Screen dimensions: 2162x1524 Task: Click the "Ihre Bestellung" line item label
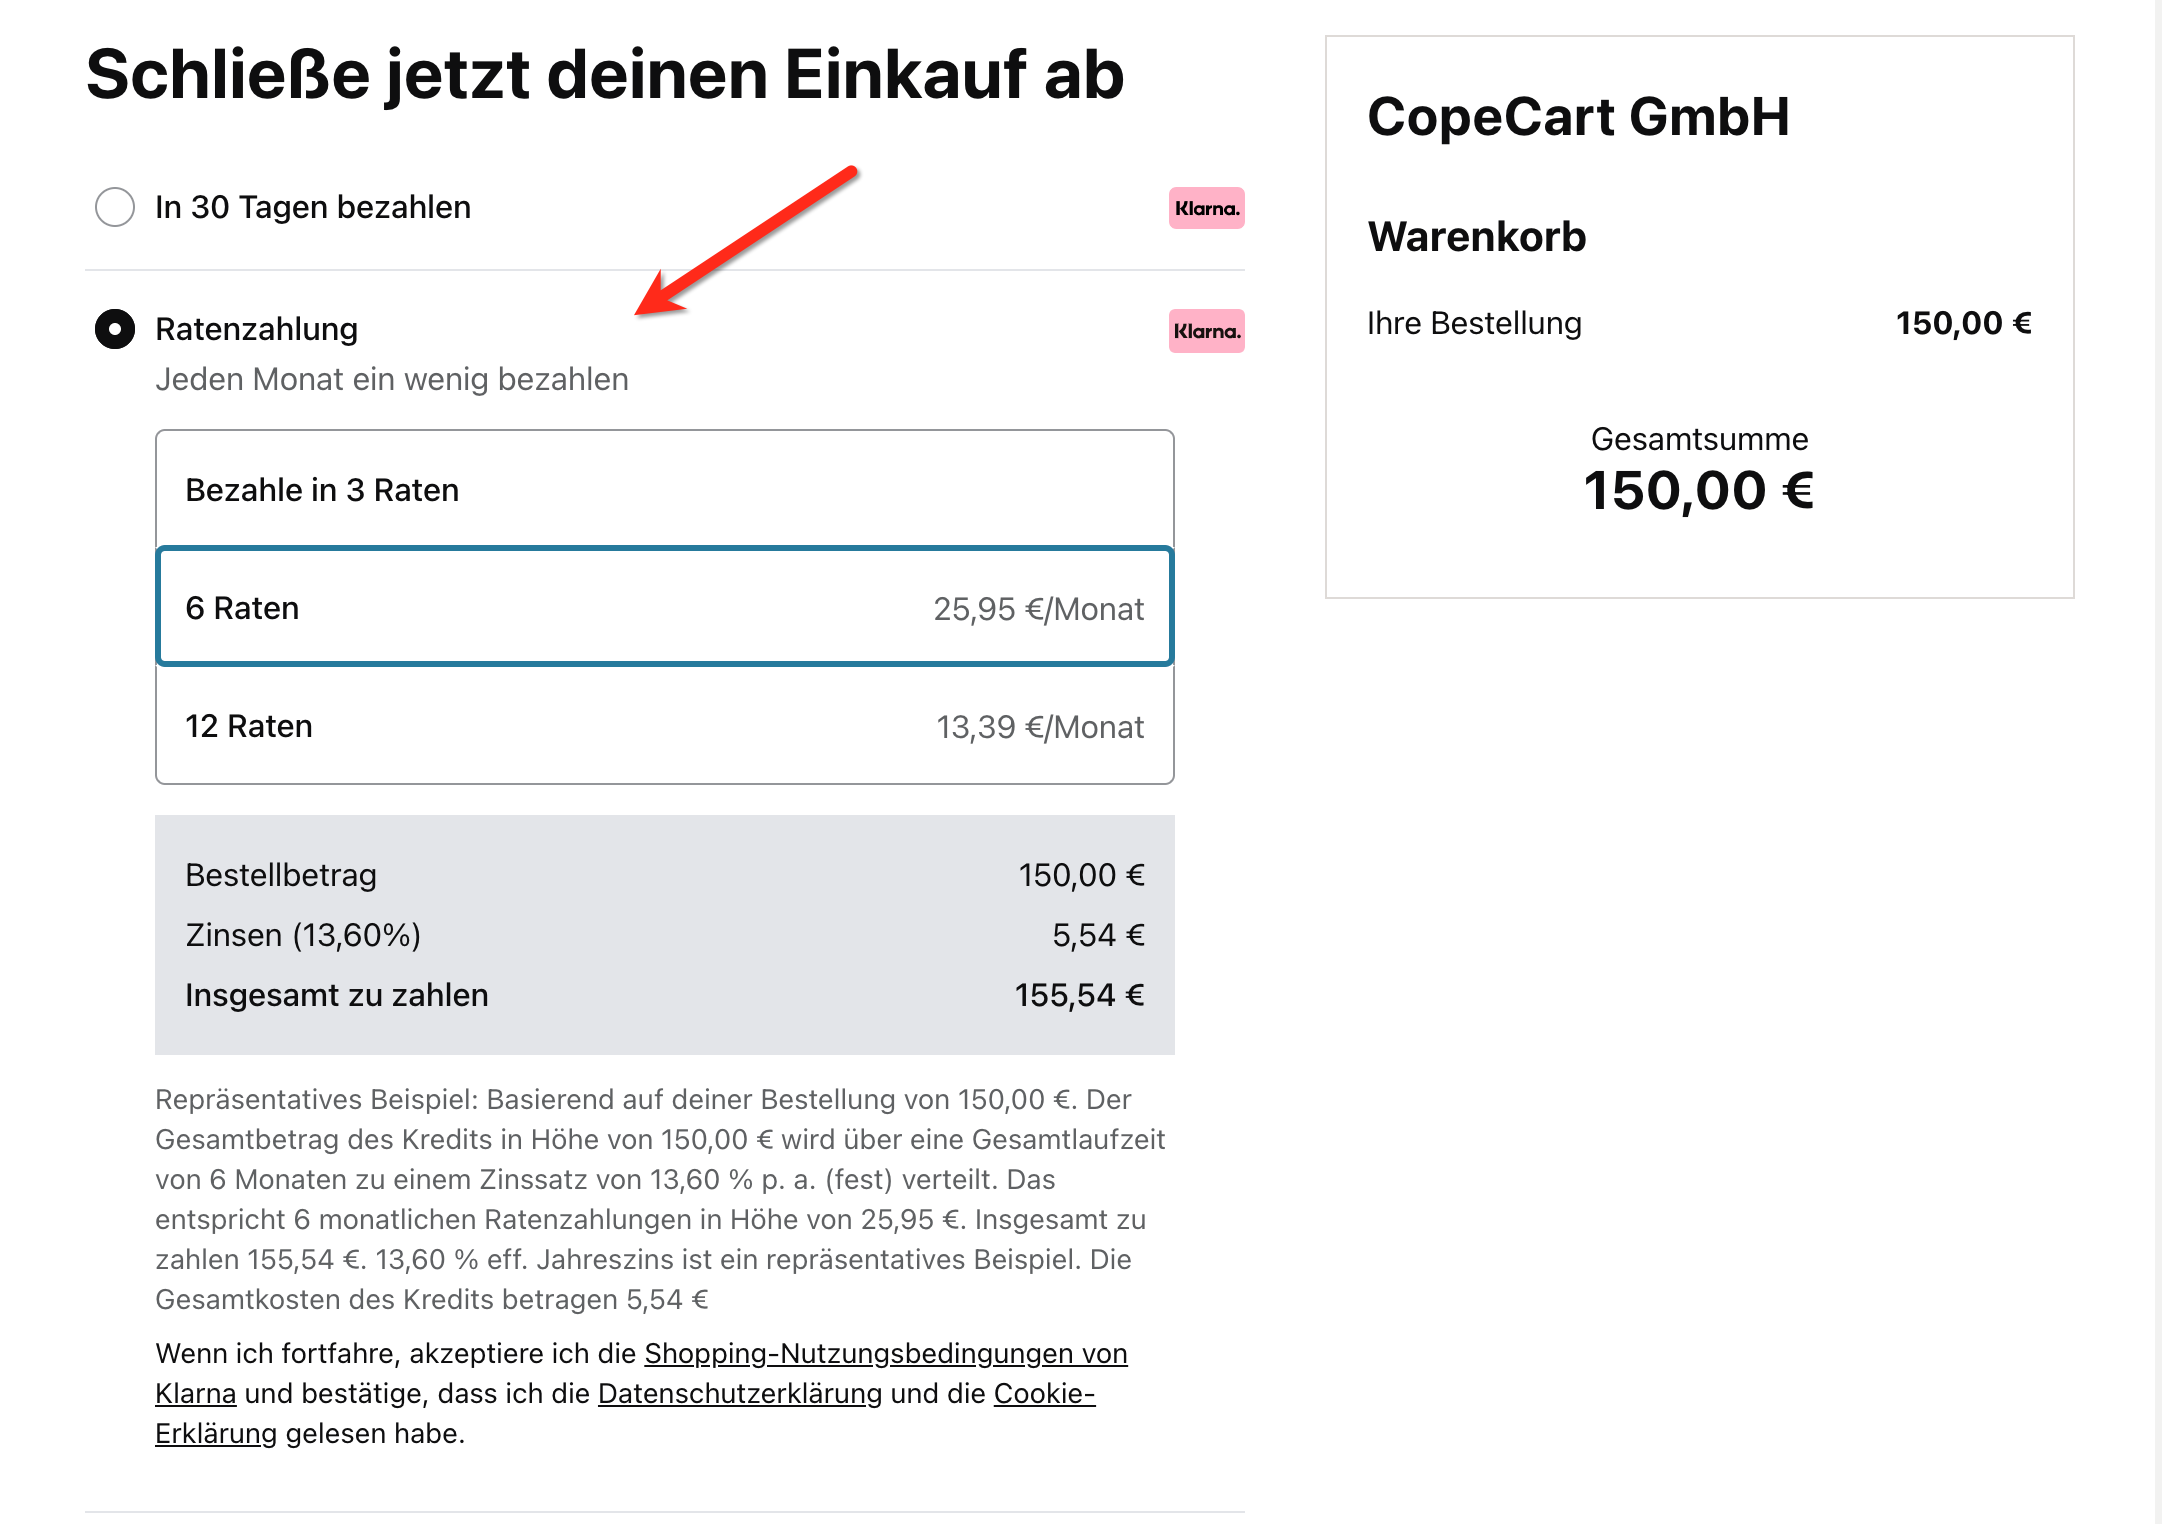(1474, 323)
